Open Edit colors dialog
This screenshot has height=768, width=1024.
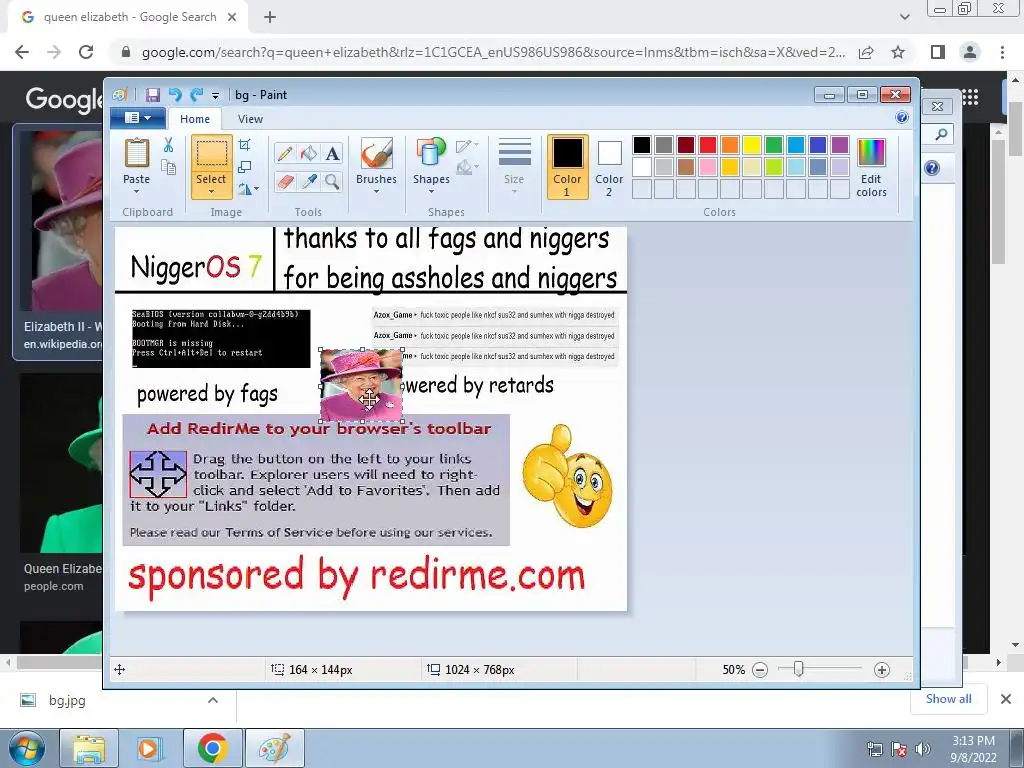pyautogui.click(x=871, y=168)
